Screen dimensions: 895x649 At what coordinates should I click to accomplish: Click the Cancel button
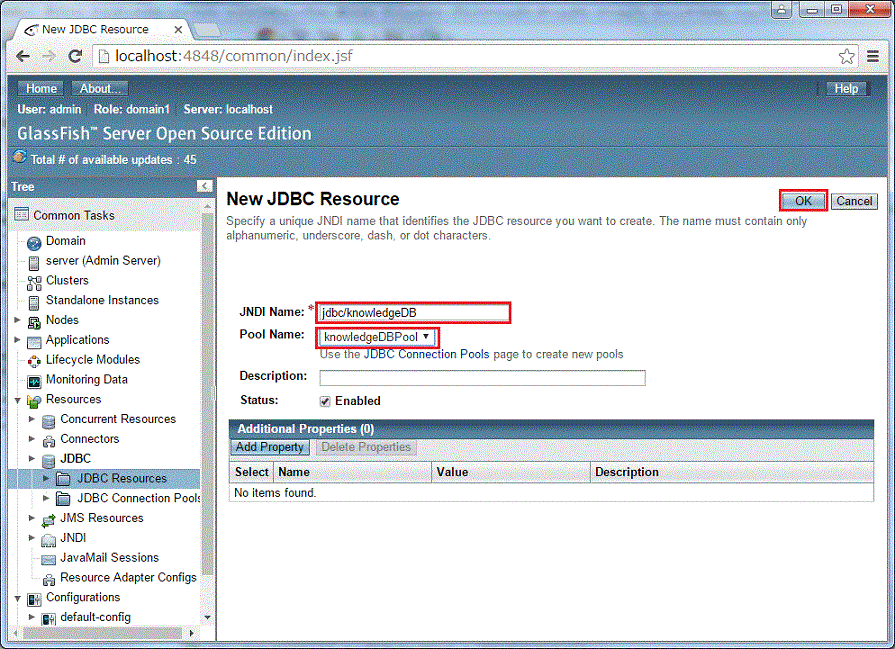tap(854, 201)
